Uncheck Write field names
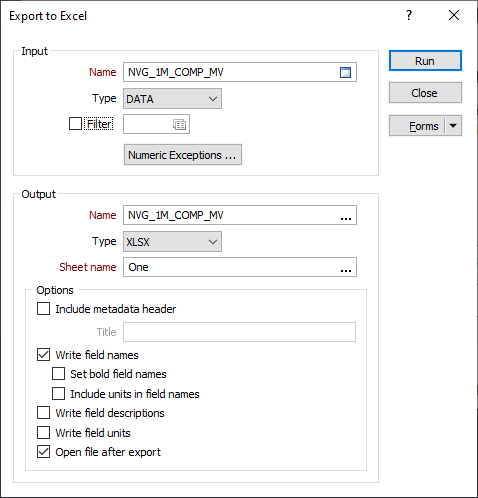This screenshot has width=478, height=498. [x=43, y=355]
